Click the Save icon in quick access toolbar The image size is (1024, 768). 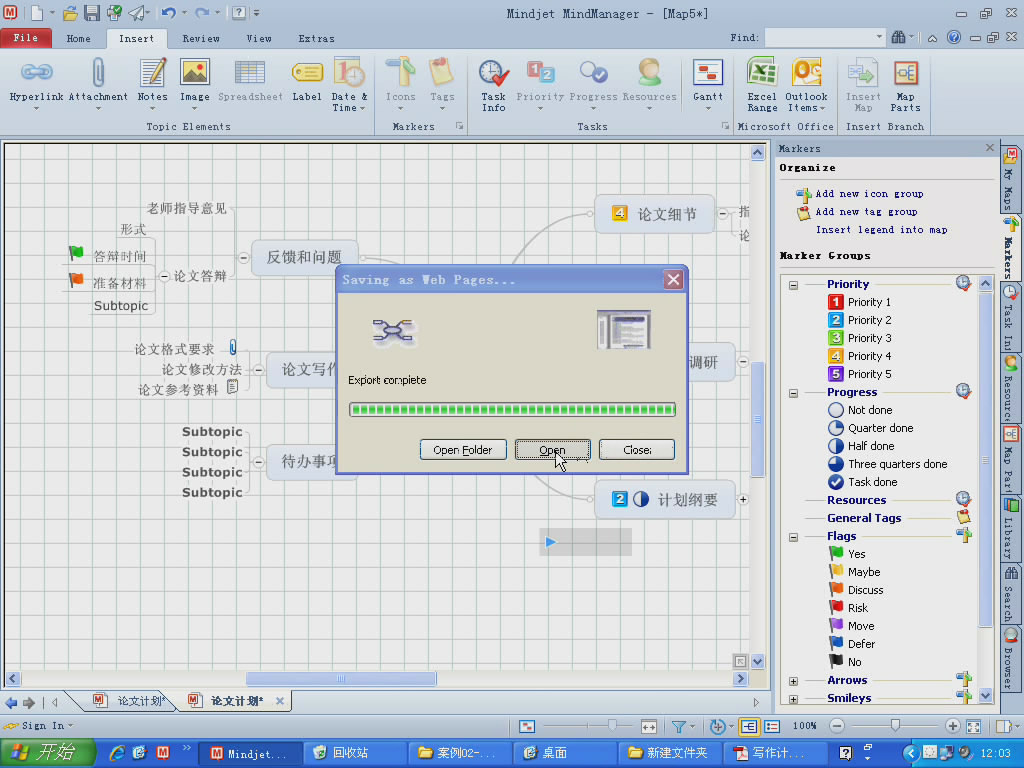pos(91,12)
